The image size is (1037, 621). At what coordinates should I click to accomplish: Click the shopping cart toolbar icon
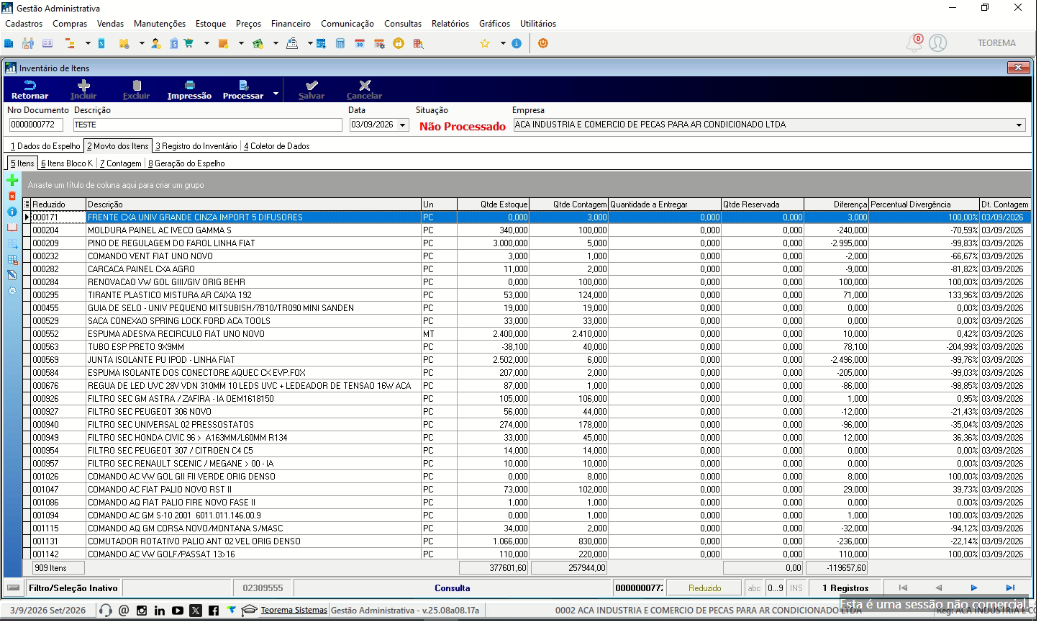click(189, 44)
